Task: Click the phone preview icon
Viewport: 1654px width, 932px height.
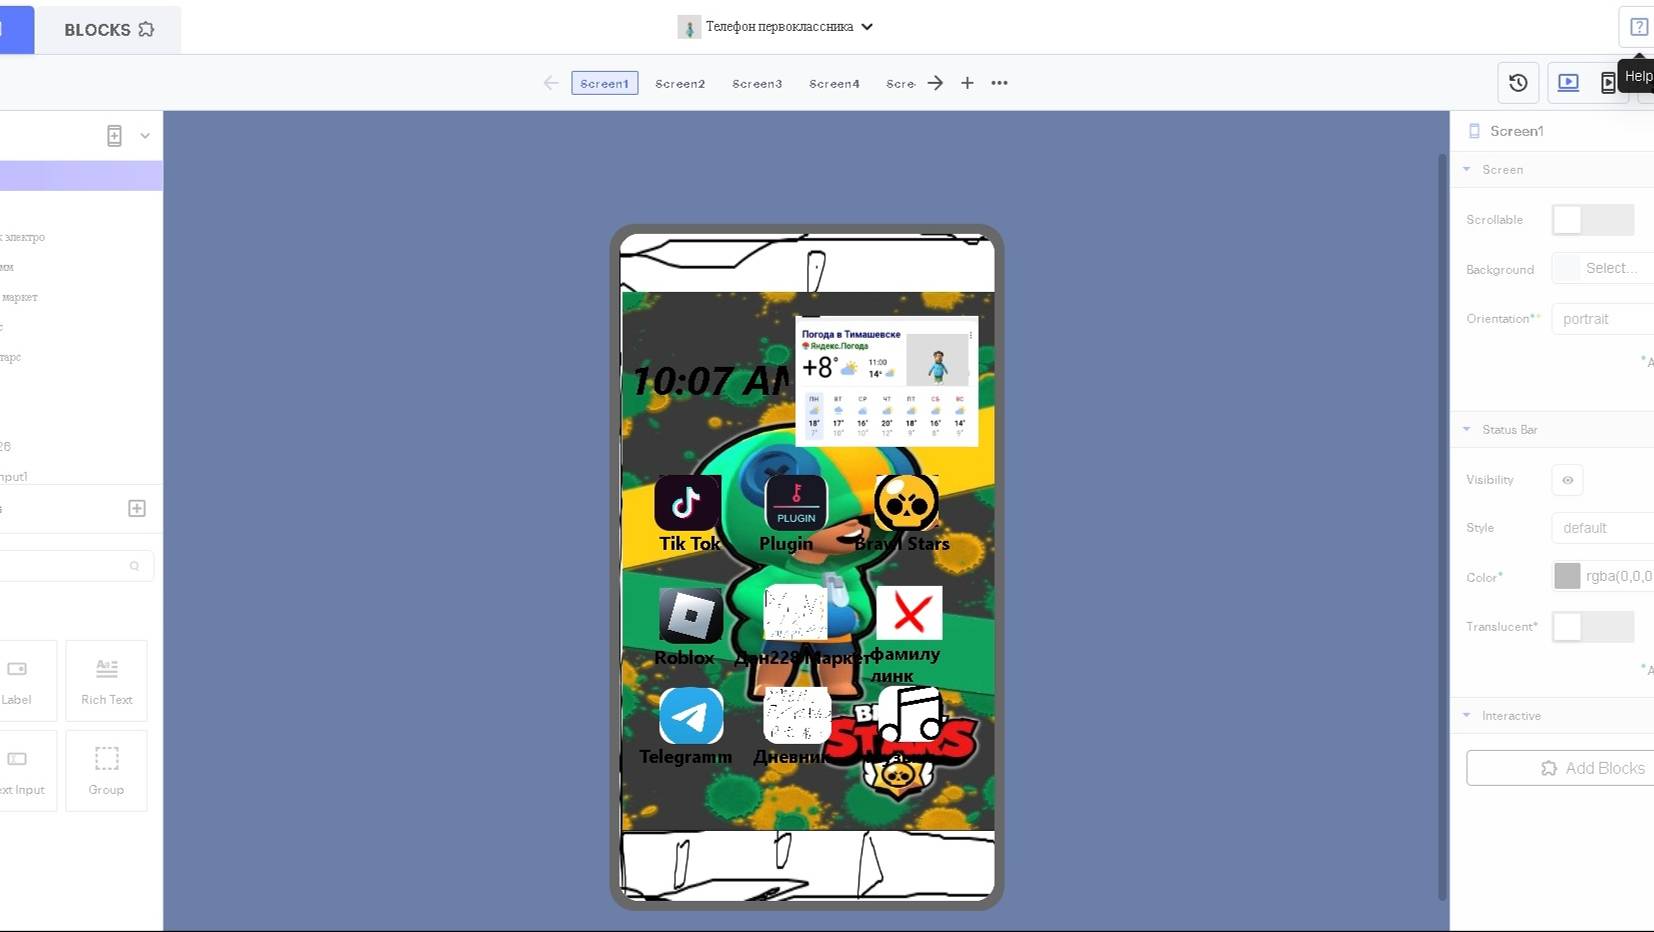Action: coord(1608,83)
